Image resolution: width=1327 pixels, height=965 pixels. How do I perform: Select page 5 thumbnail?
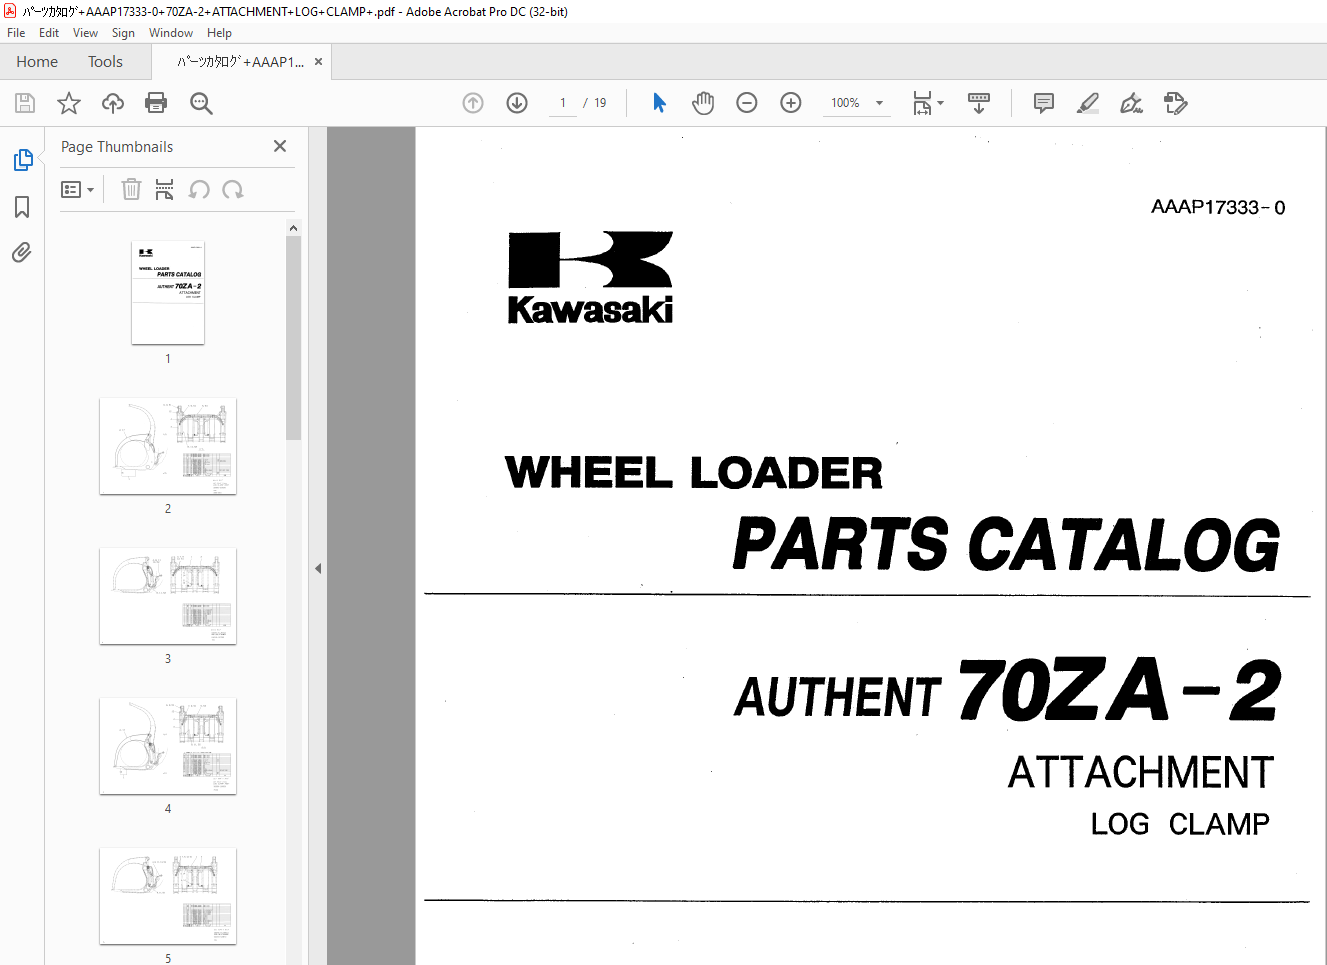pos(168,896)
